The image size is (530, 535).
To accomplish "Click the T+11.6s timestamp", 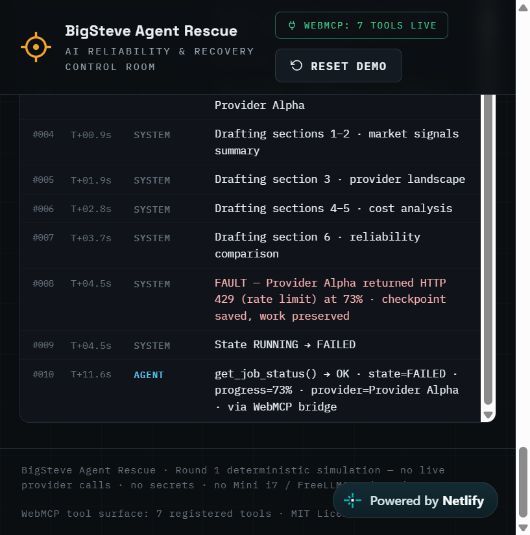I will tap(91, 375).
